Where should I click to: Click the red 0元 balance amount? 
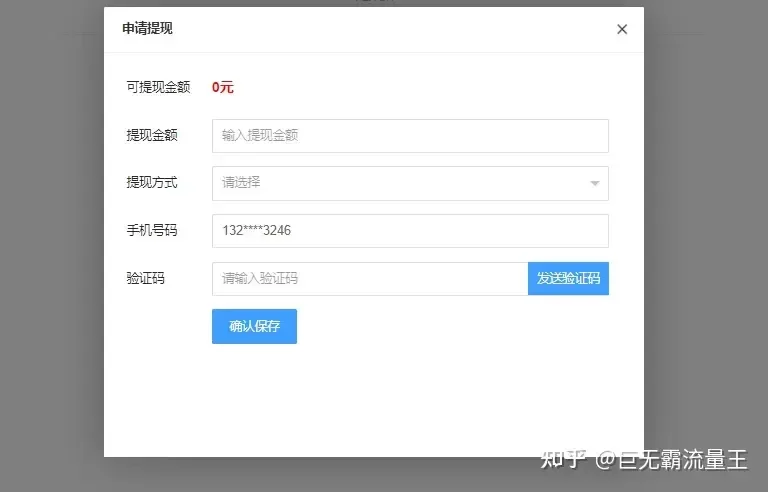pos(222,87)
